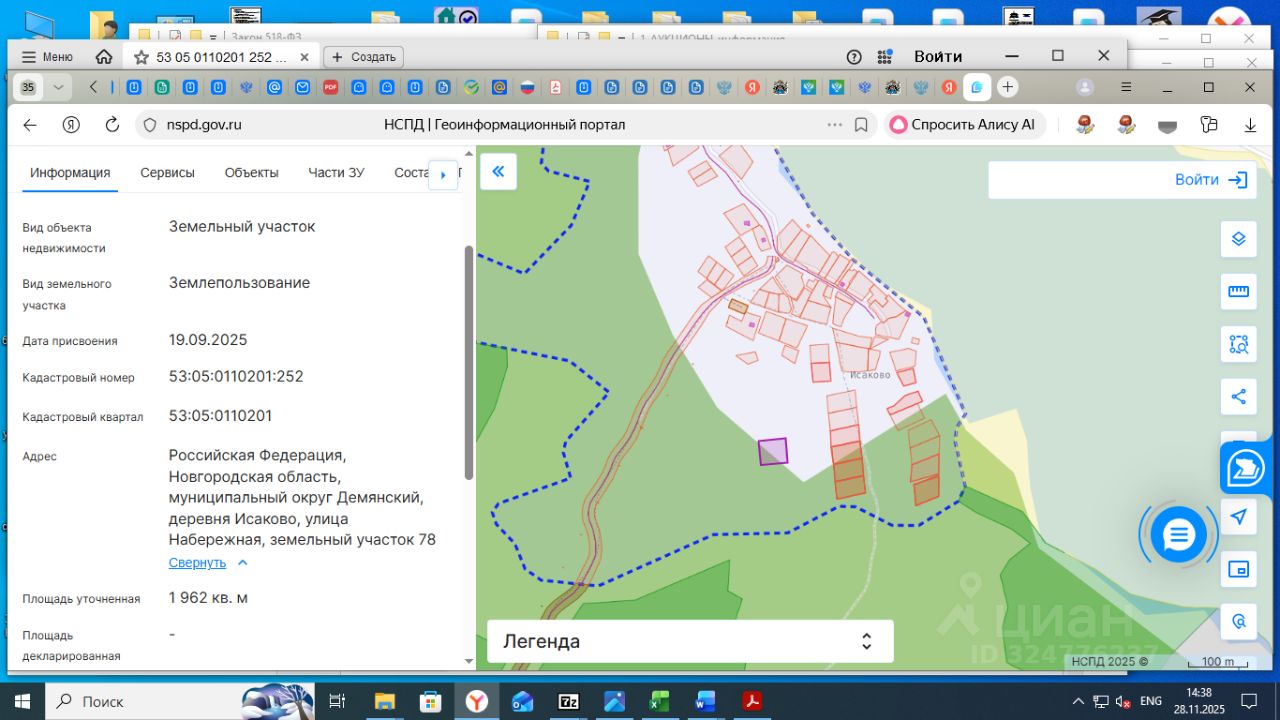Screen dimensions: 1280x720
Task: Open the chat assistant bubble
Action: [x=1179, y=536]
